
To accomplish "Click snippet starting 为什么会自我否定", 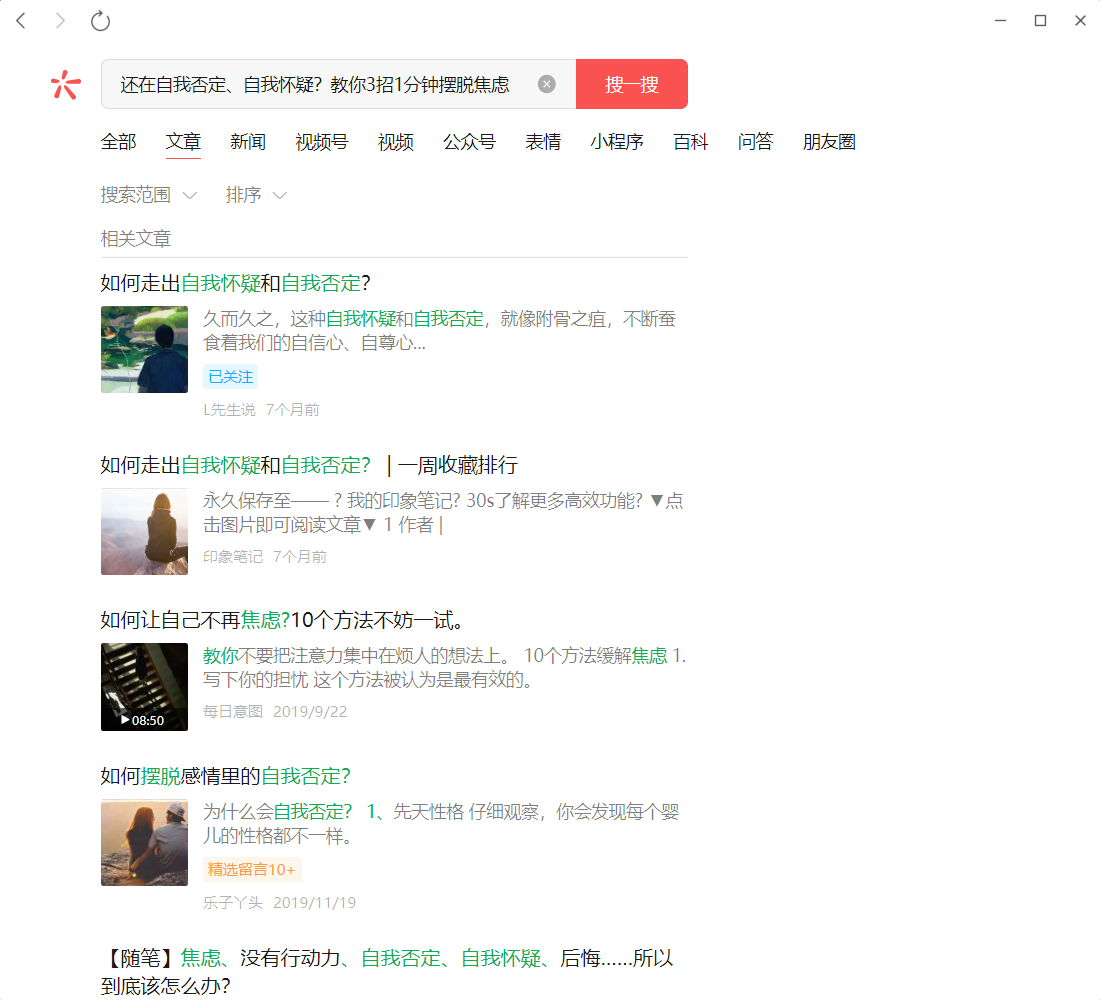I will click(441, 823).
